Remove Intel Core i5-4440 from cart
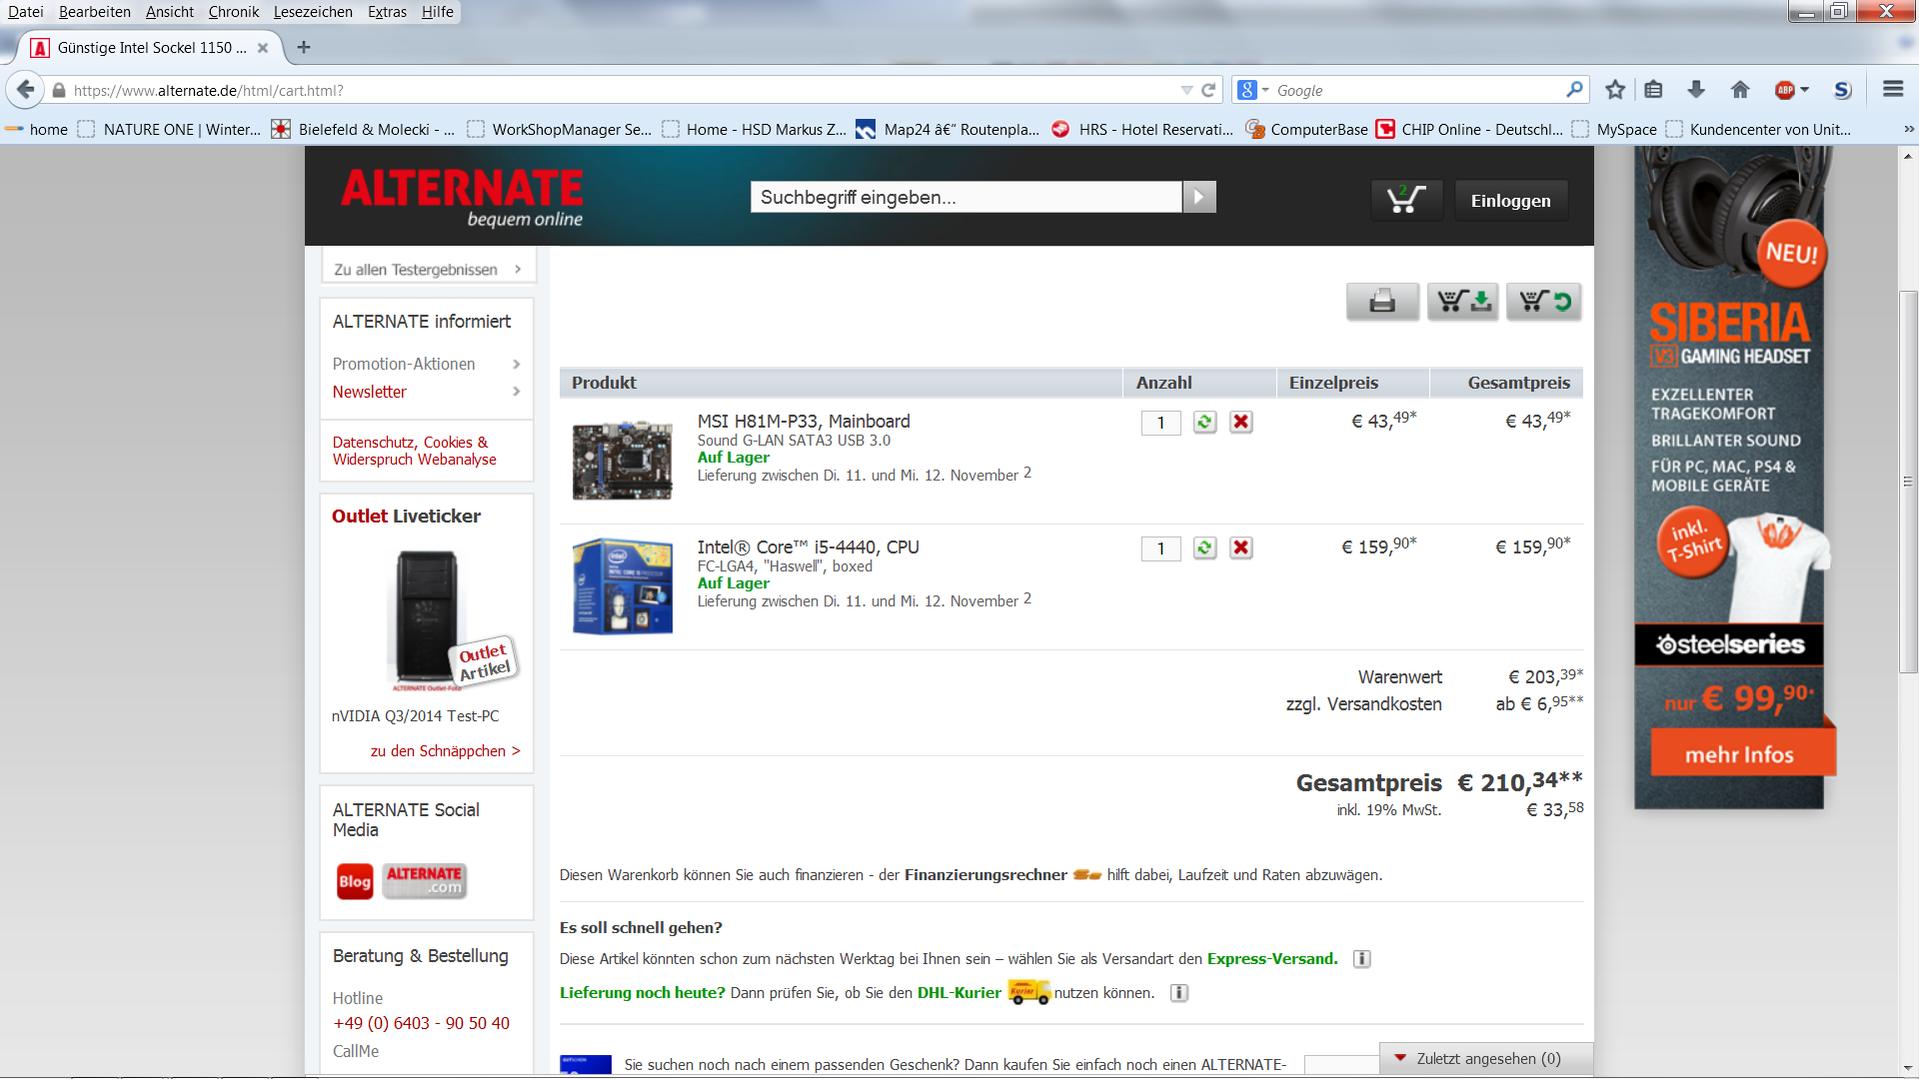This screenshot has height=1079, width=1919. pyautogui.click(x=1241, y=548)
